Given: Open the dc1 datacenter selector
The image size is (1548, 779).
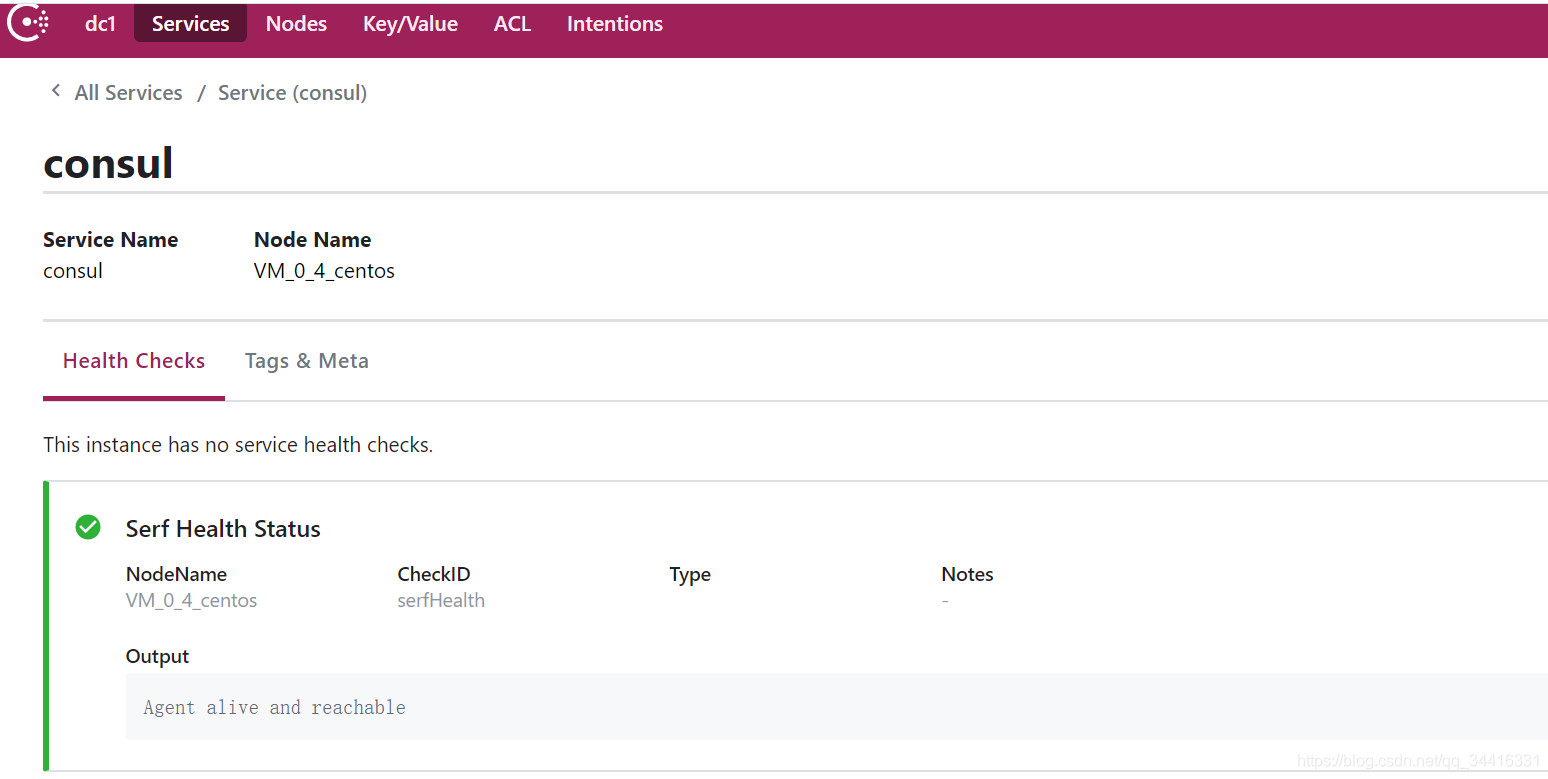Looking at the screenshot, I should 100,24.
